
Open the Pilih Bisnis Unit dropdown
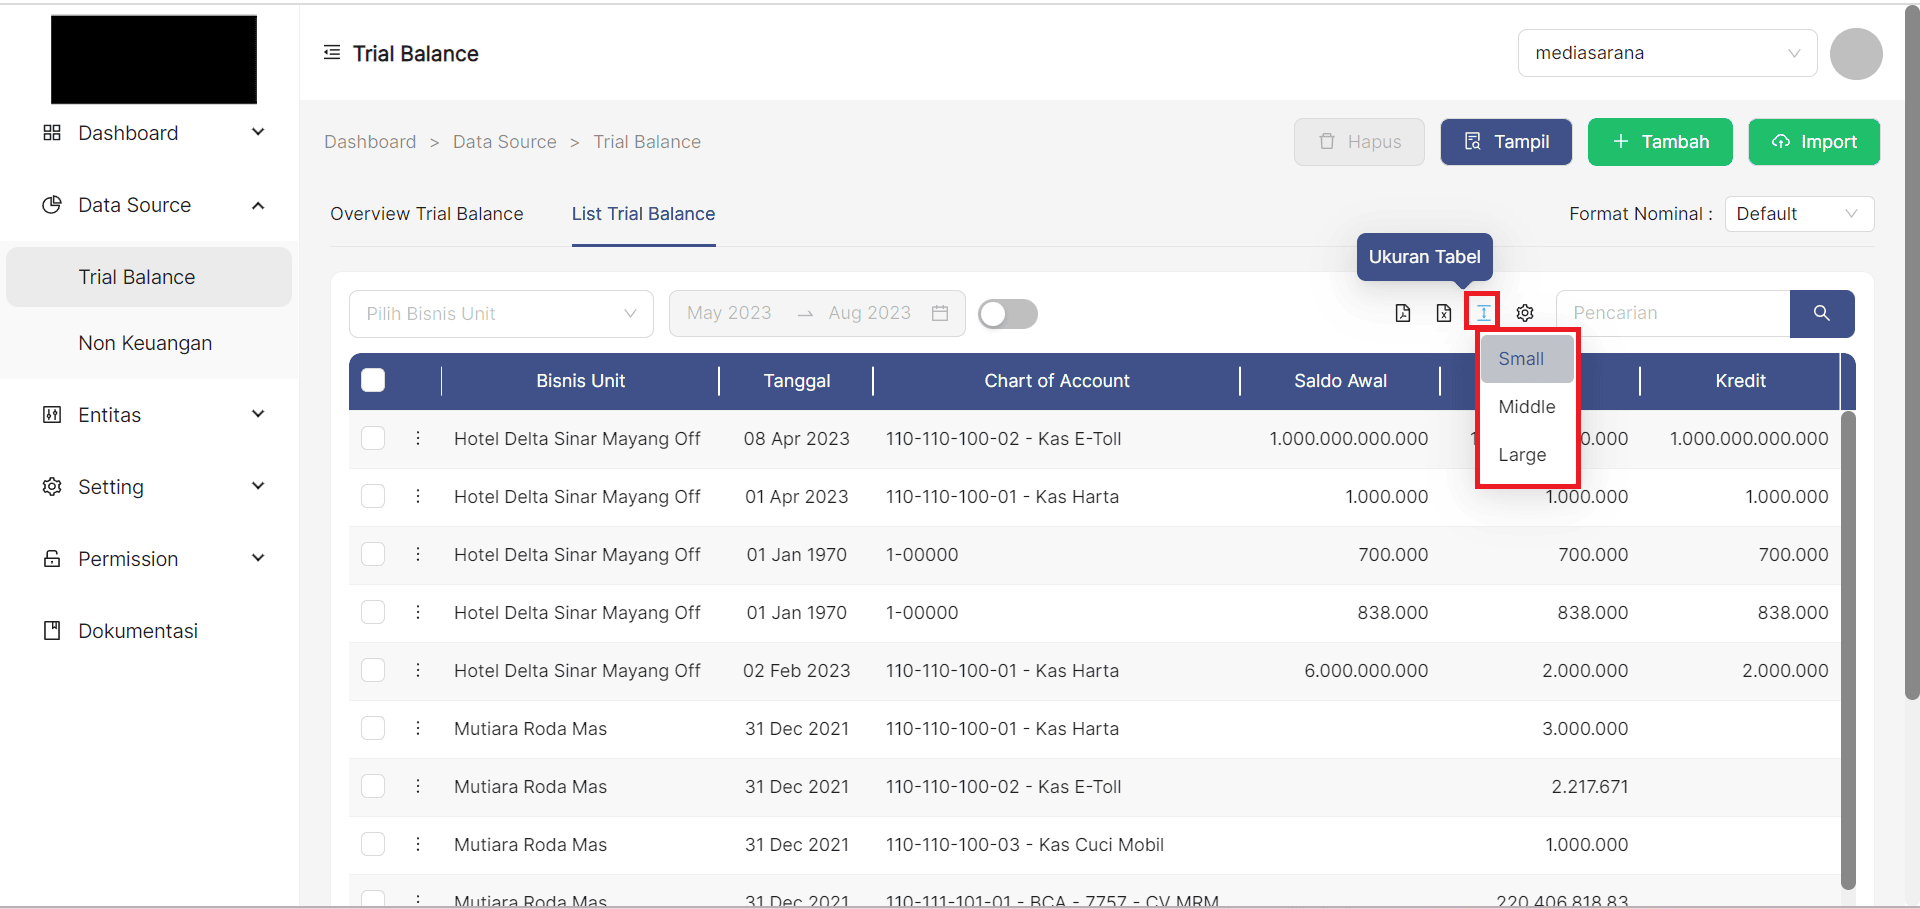pos(501,314)
